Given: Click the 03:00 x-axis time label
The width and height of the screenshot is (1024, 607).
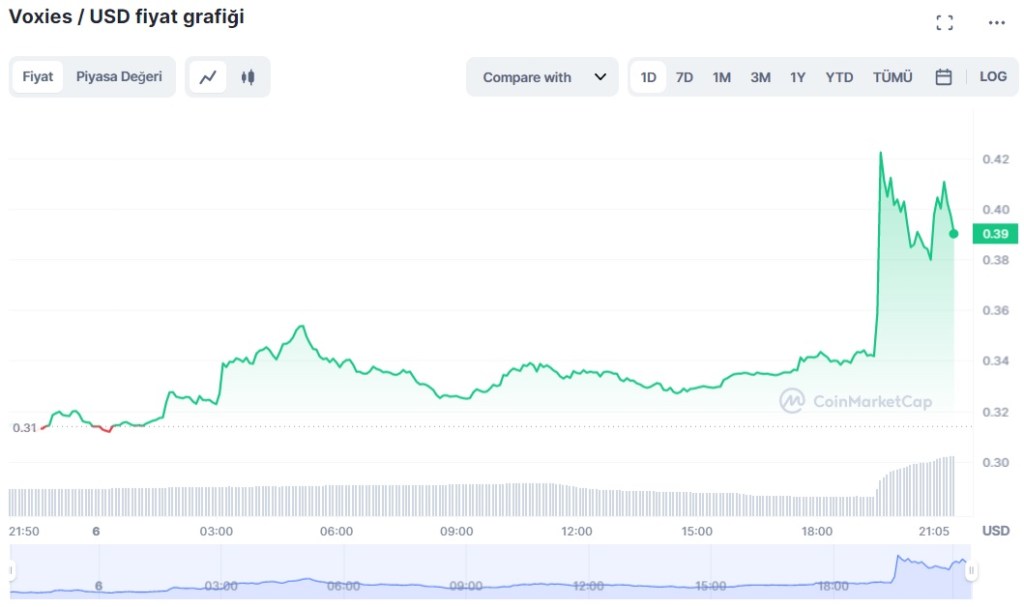Looking at the screenshot, I should [x=216, y=531].
